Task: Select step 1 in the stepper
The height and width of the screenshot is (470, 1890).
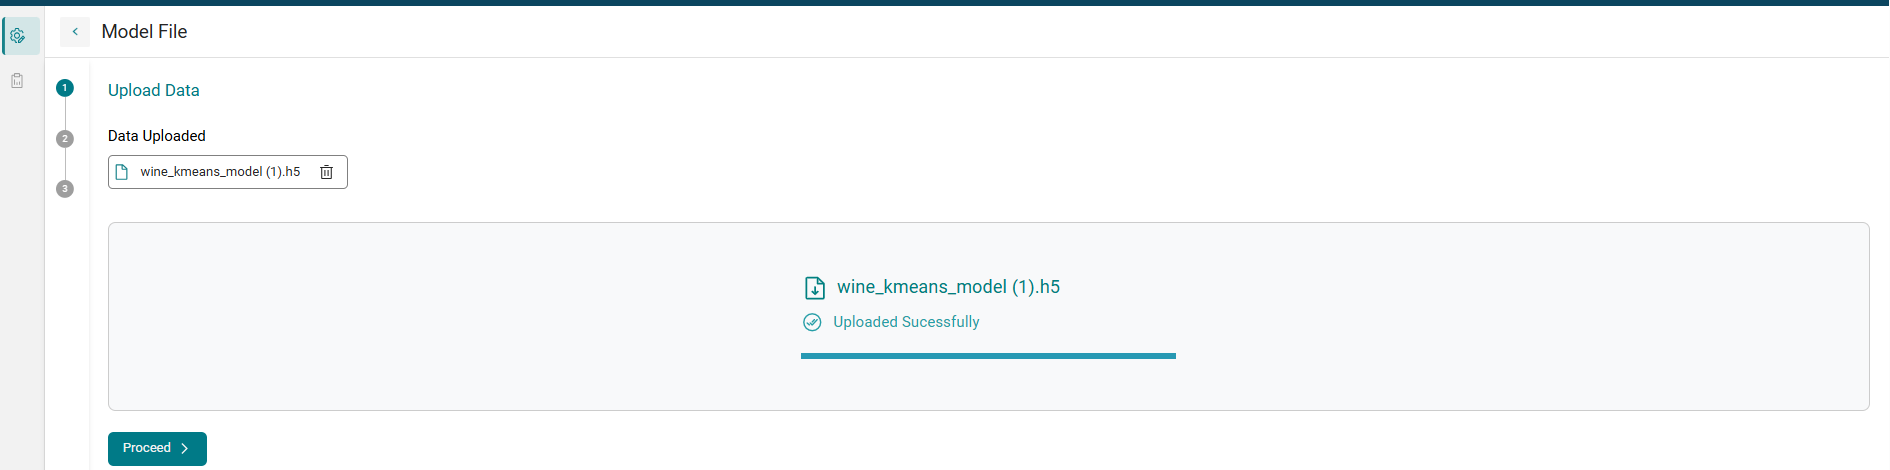Action: click(65, 88)
